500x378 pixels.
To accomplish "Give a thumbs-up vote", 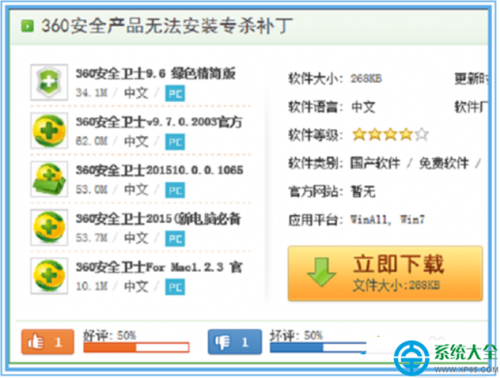I will tap(48, 342).
